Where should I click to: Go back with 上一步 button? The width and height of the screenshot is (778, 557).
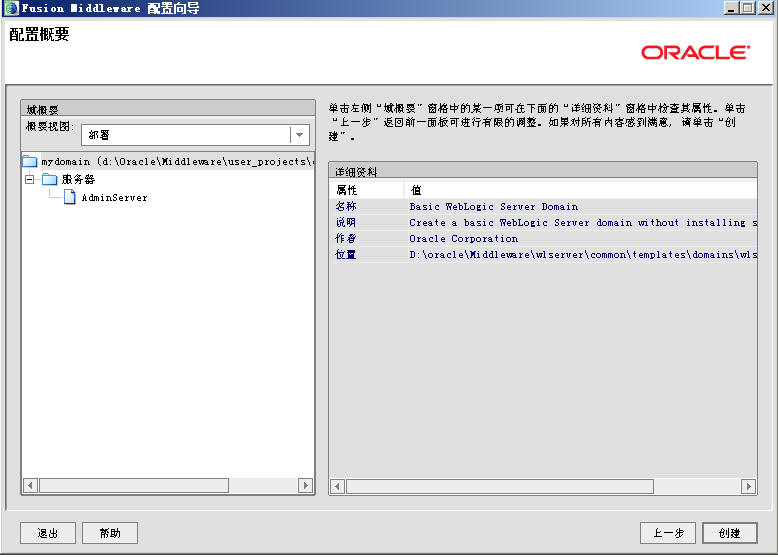668,533
